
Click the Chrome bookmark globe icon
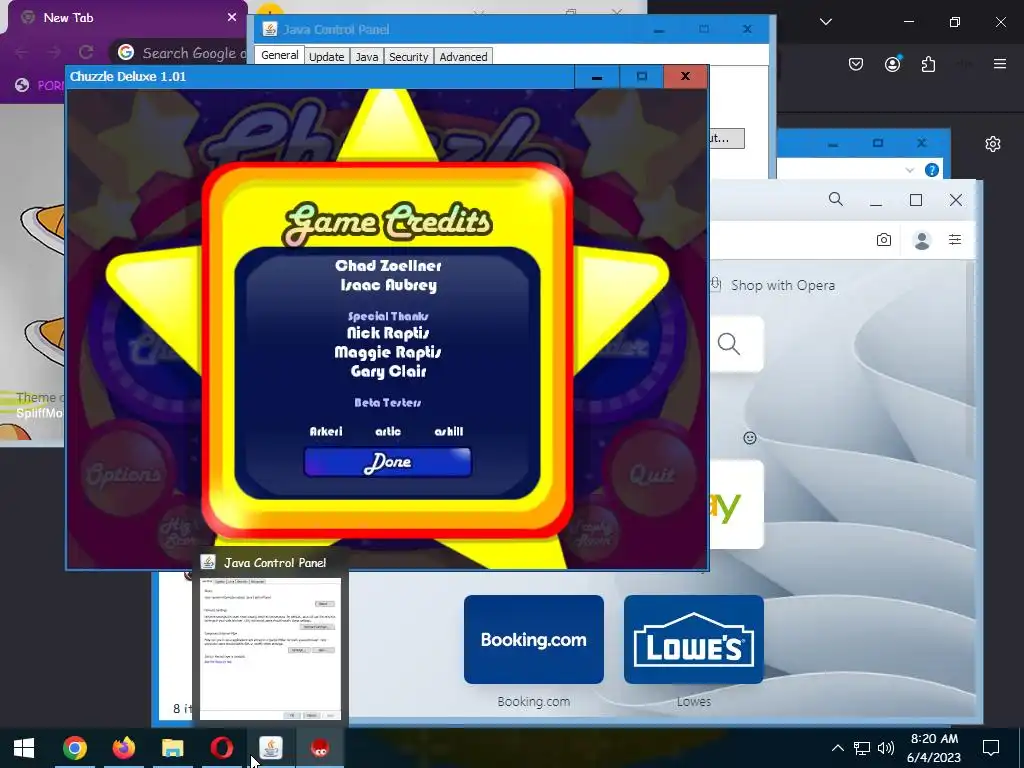[x=22, y=85]
